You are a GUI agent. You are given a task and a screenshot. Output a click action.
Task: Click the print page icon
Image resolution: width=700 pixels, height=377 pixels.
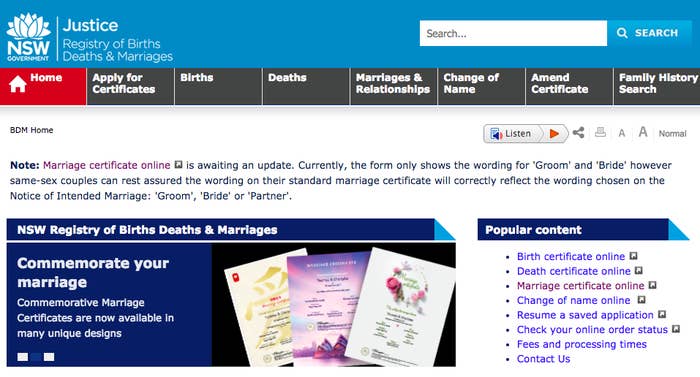click(600, 133)
